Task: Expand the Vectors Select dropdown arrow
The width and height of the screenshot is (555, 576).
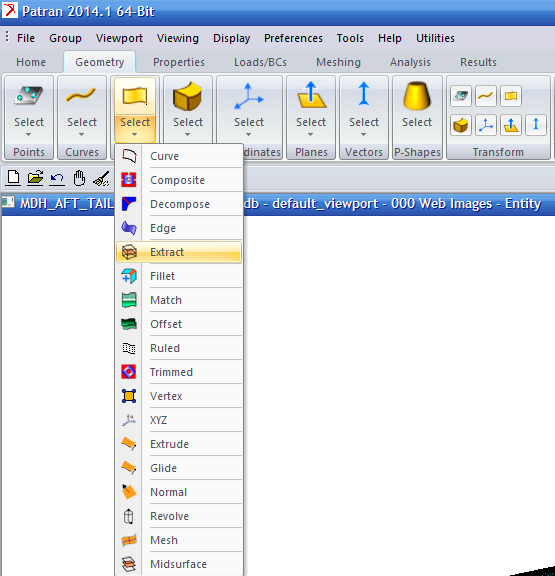Action: pyautogui.click(x=364, y=135)
